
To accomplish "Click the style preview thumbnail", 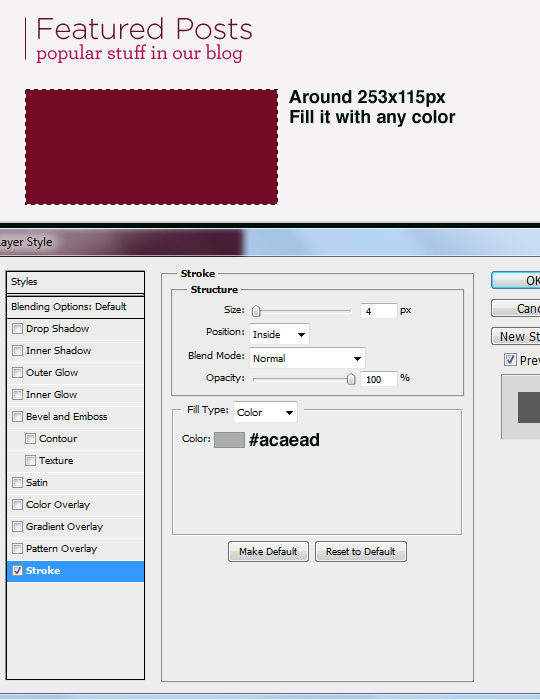I will click(x=521, y=407).
